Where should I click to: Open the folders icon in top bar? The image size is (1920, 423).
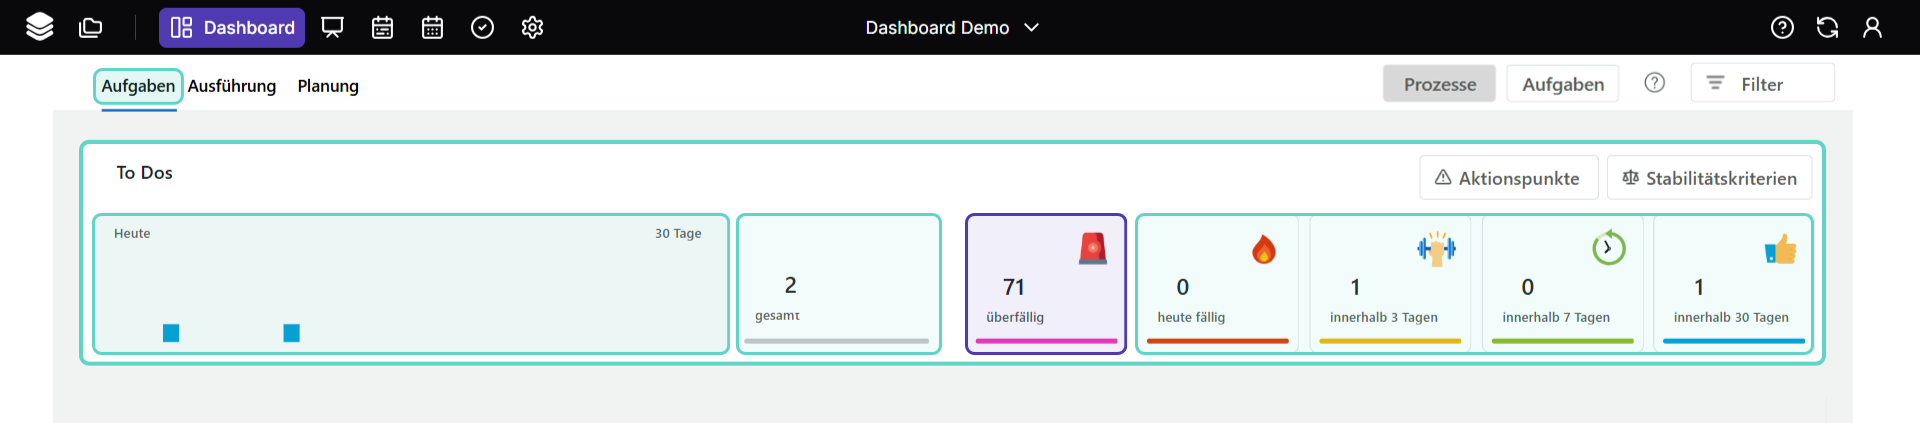[91, 27]
